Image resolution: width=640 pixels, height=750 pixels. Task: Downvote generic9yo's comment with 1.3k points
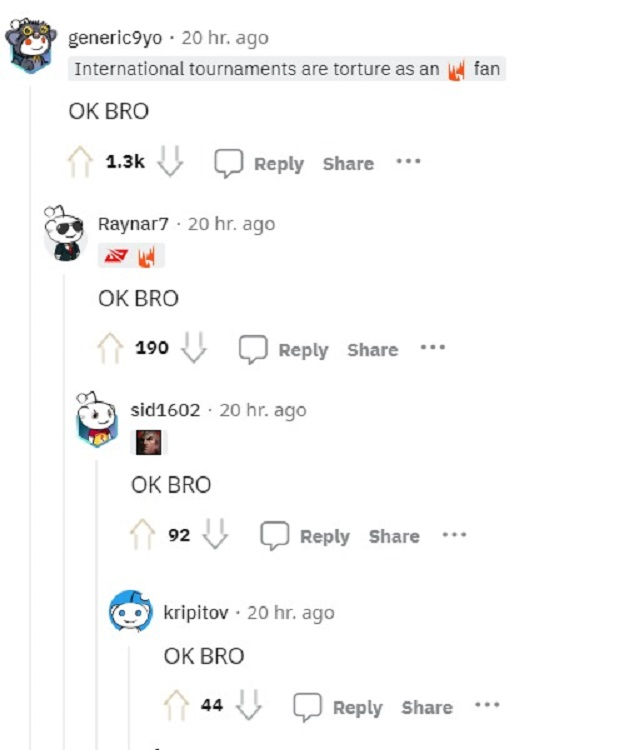170,161
